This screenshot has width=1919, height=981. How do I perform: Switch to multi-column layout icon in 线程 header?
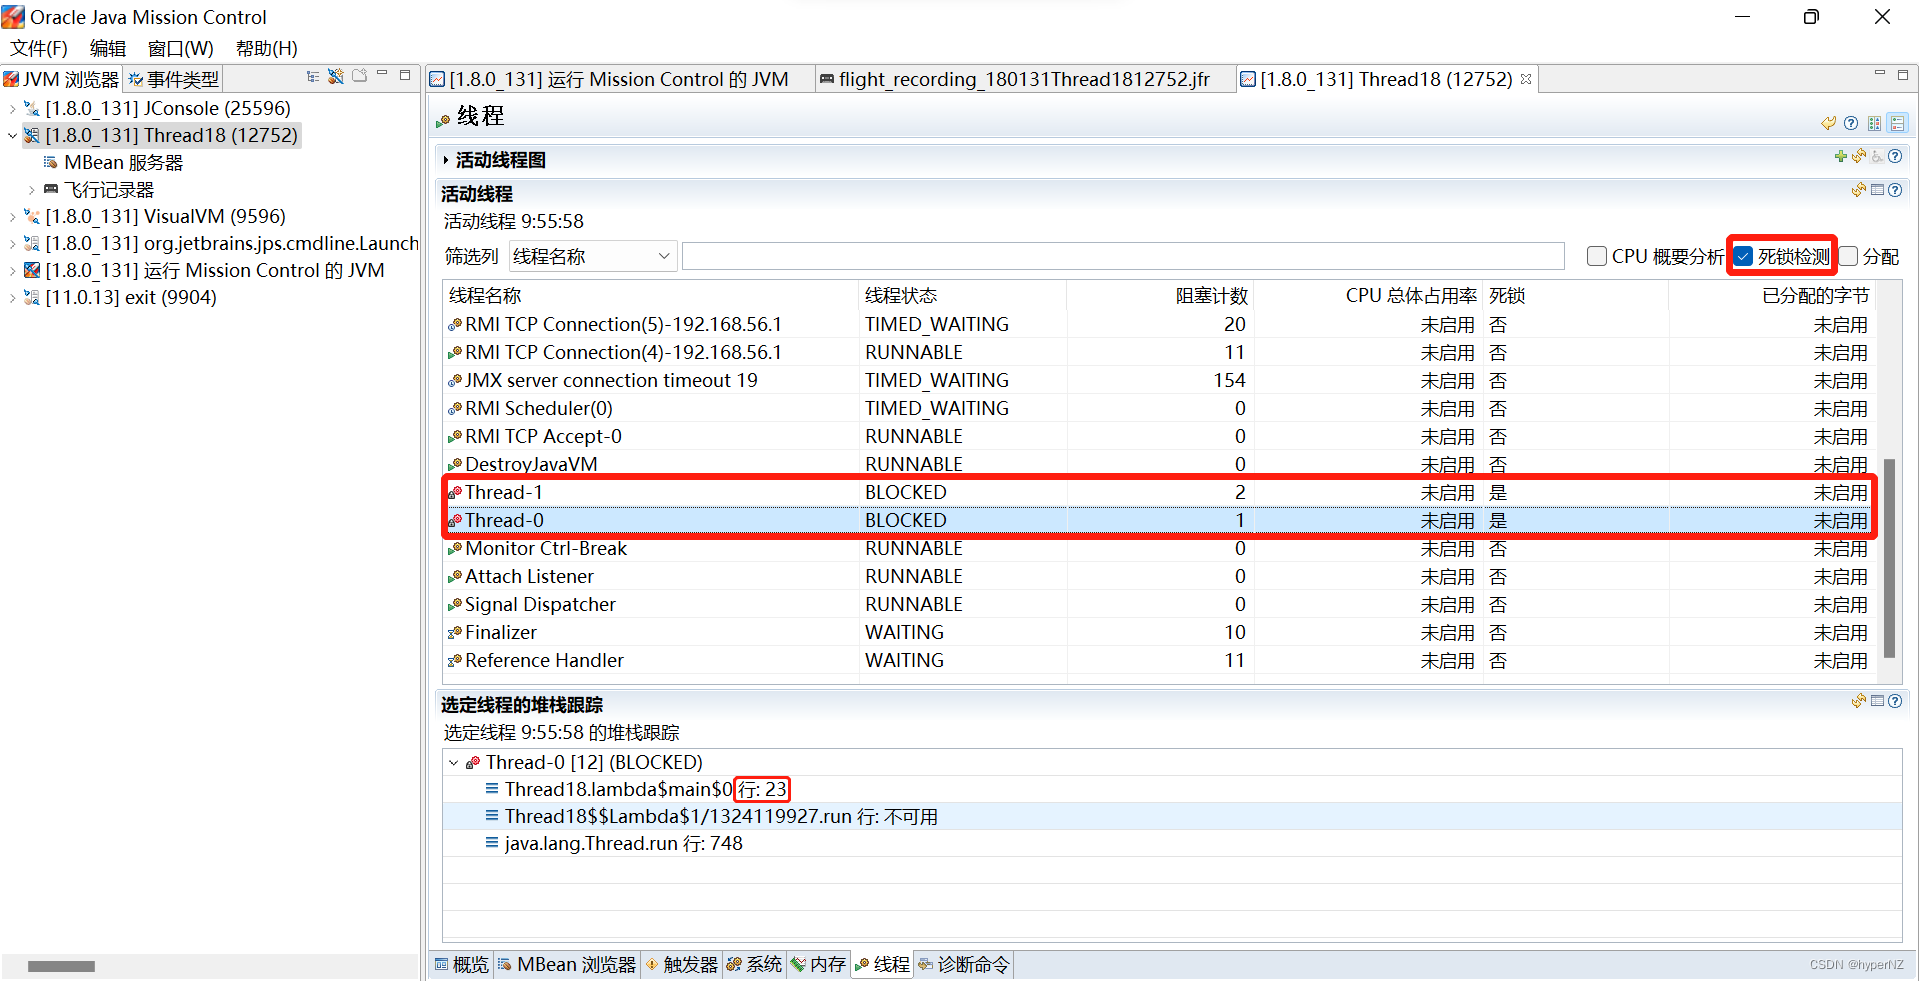[1874, 123]
